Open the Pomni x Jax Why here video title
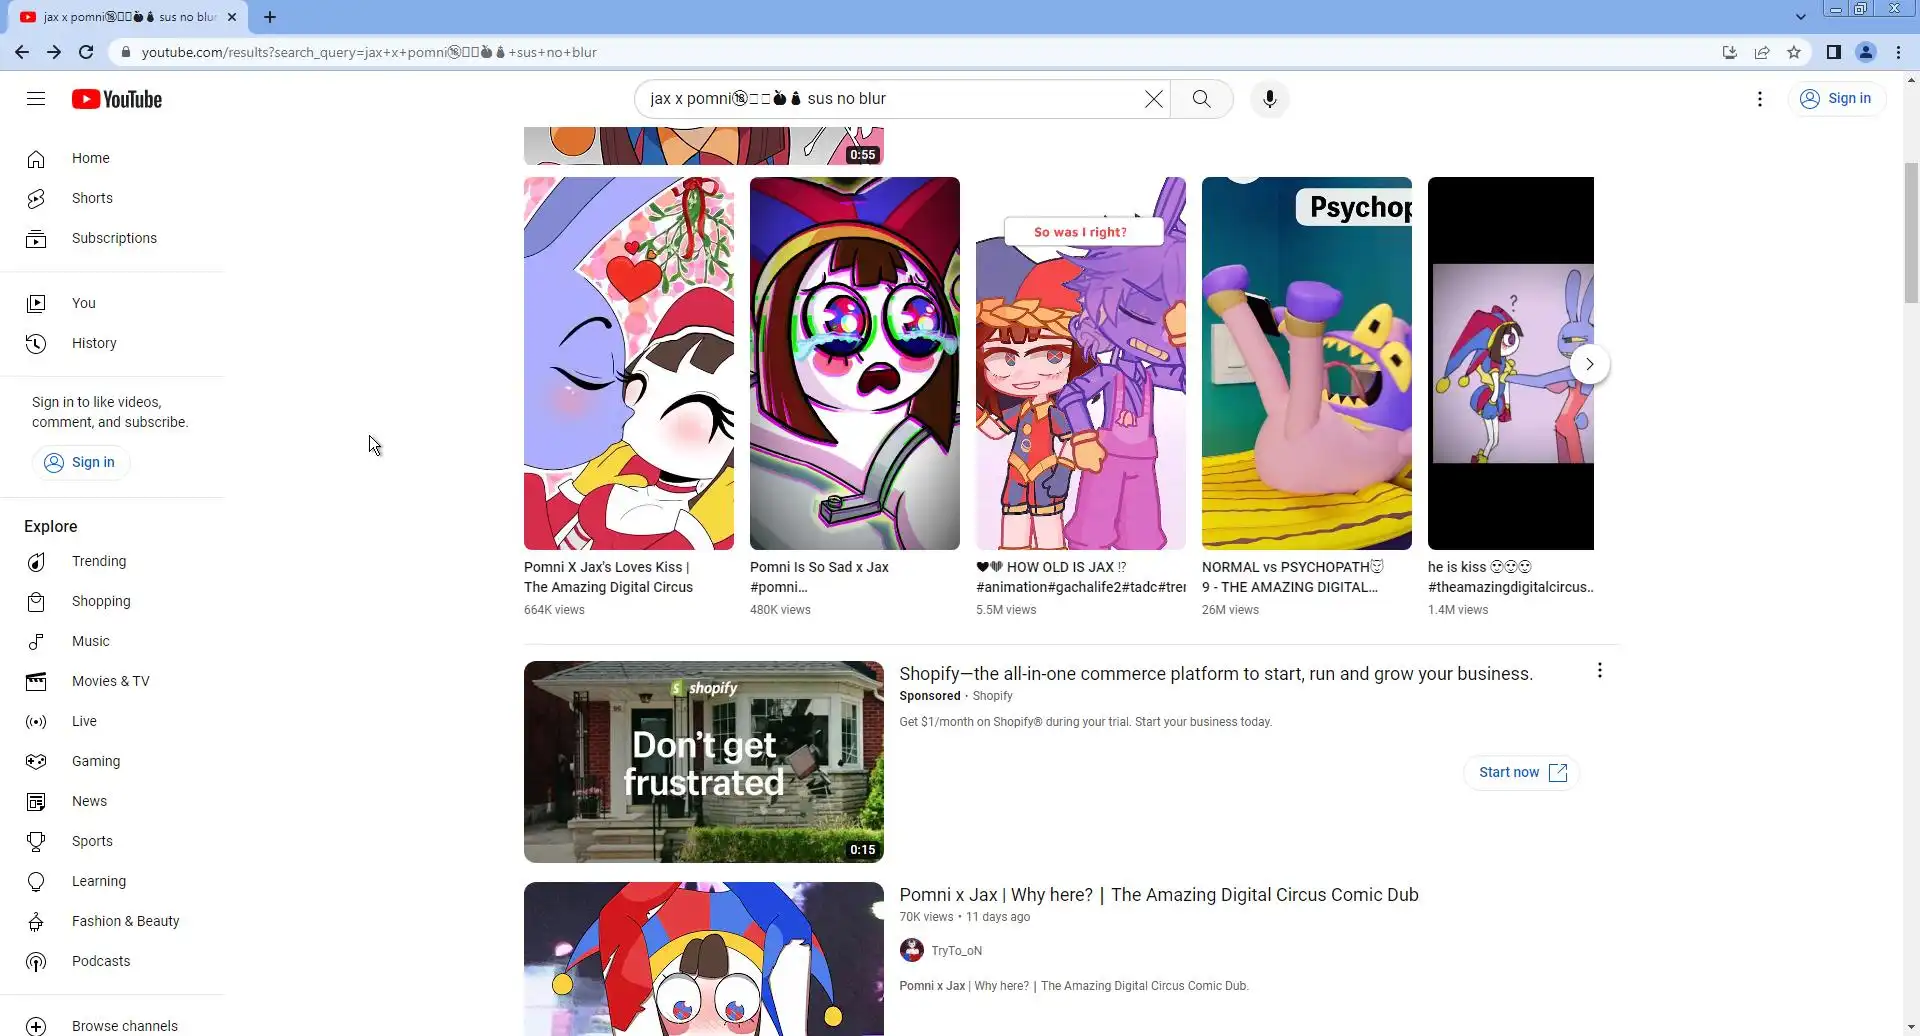Screen dimensions: 1920x1036 [x=1159, y=895]
